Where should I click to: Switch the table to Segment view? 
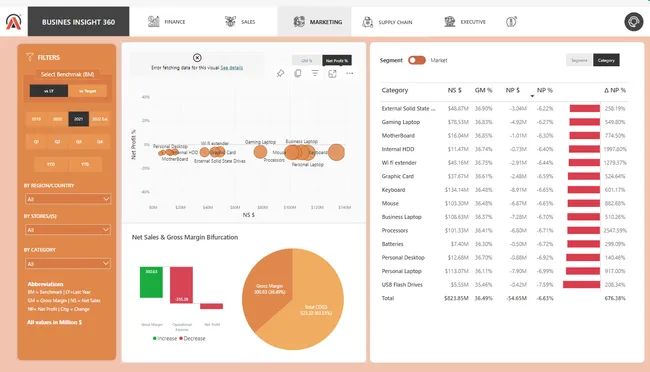click(x=579, y=60)
